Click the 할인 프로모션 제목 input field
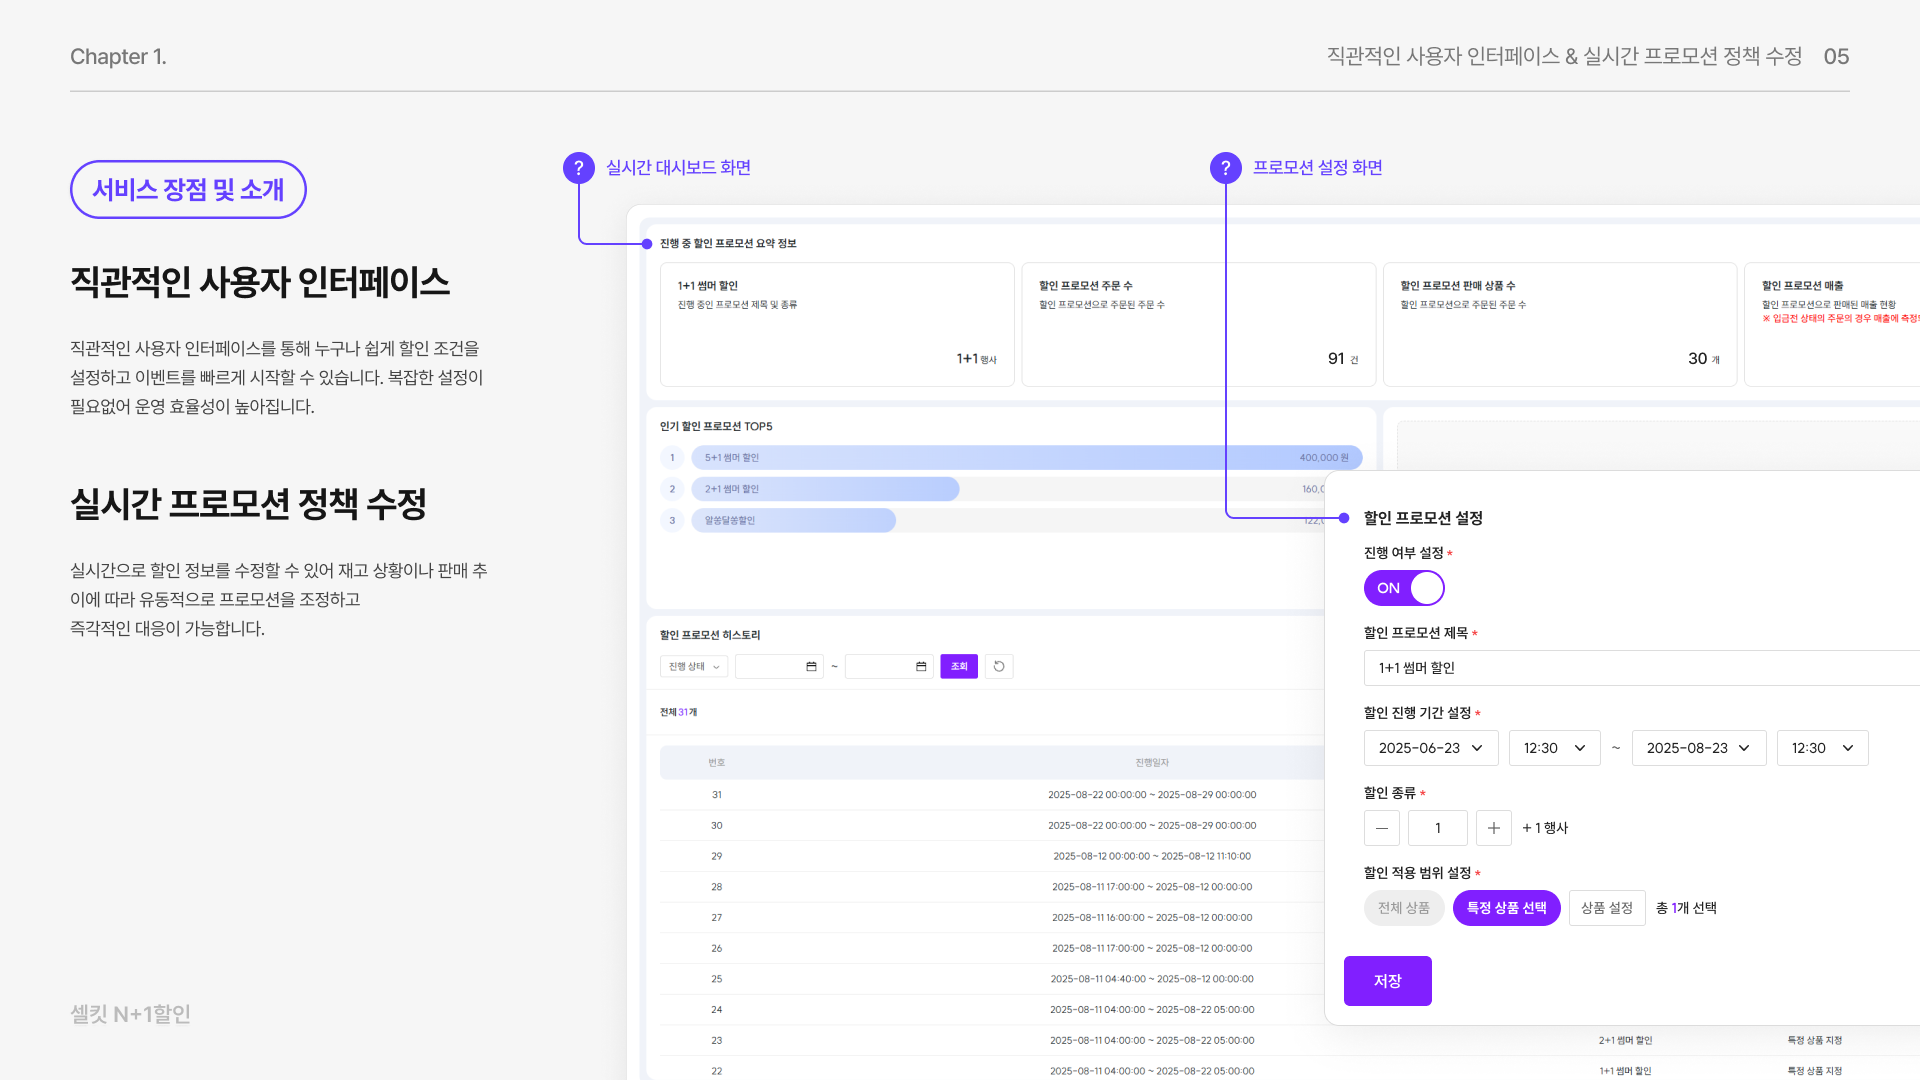Screen dimensions: 1920x1080 point(1640,668)
